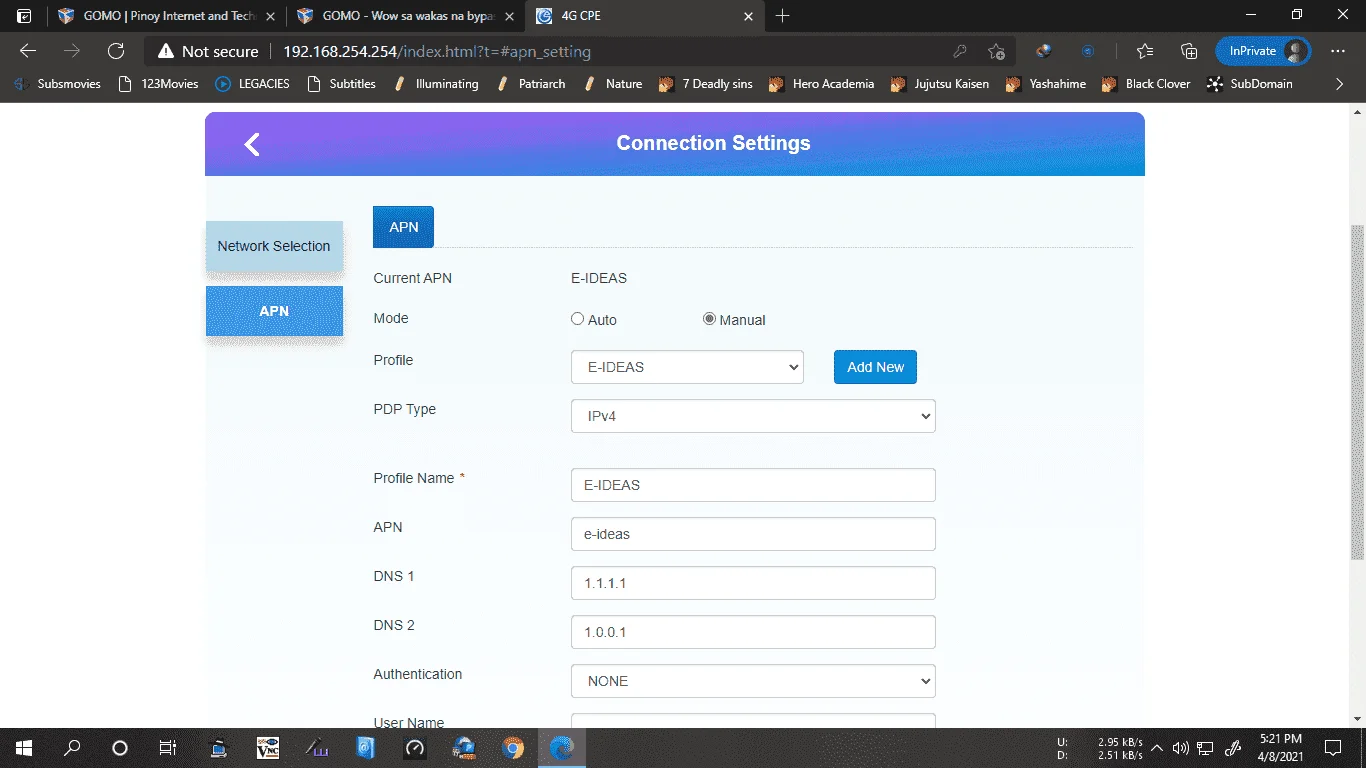
Task: Show hidden system tray icons
Action: 1157,748
